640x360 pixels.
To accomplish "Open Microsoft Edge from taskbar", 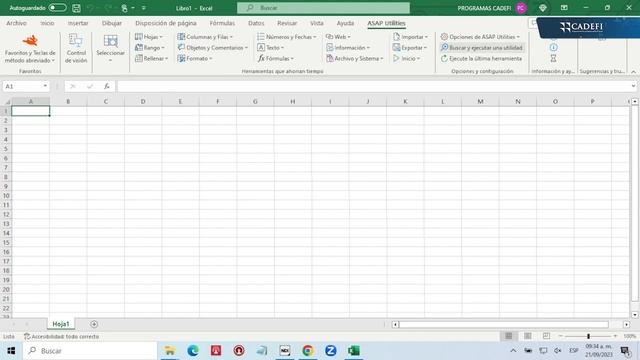I will pyautogui.click(x=193, y=351).
